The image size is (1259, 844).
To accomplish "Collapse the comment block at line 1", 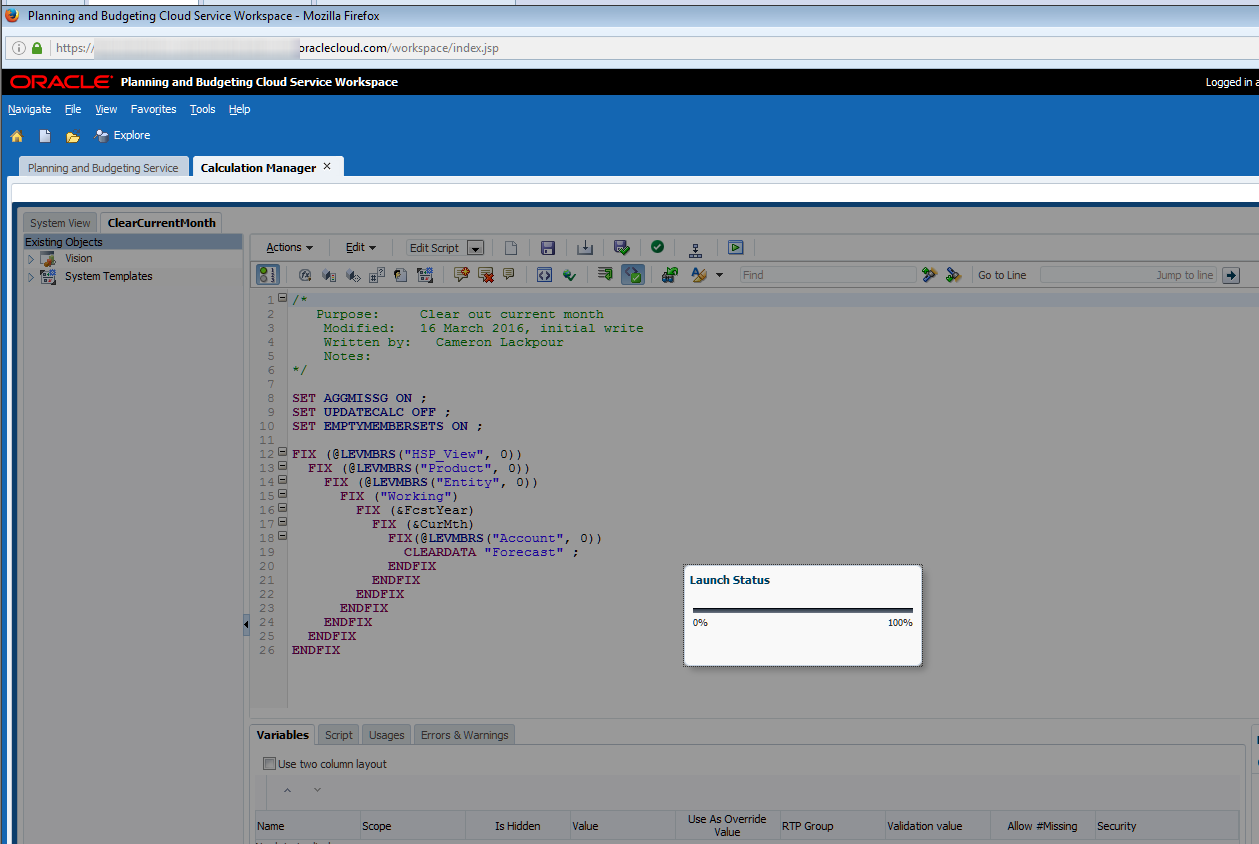I will pos(282,298).
